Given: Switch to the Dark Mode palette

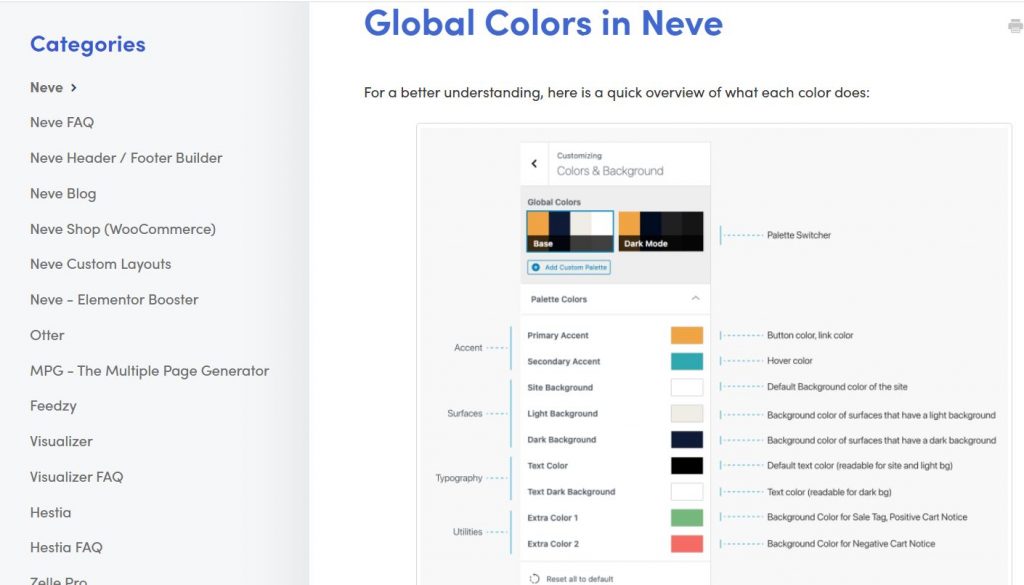Looking at the screenshot, I should 660,231.
